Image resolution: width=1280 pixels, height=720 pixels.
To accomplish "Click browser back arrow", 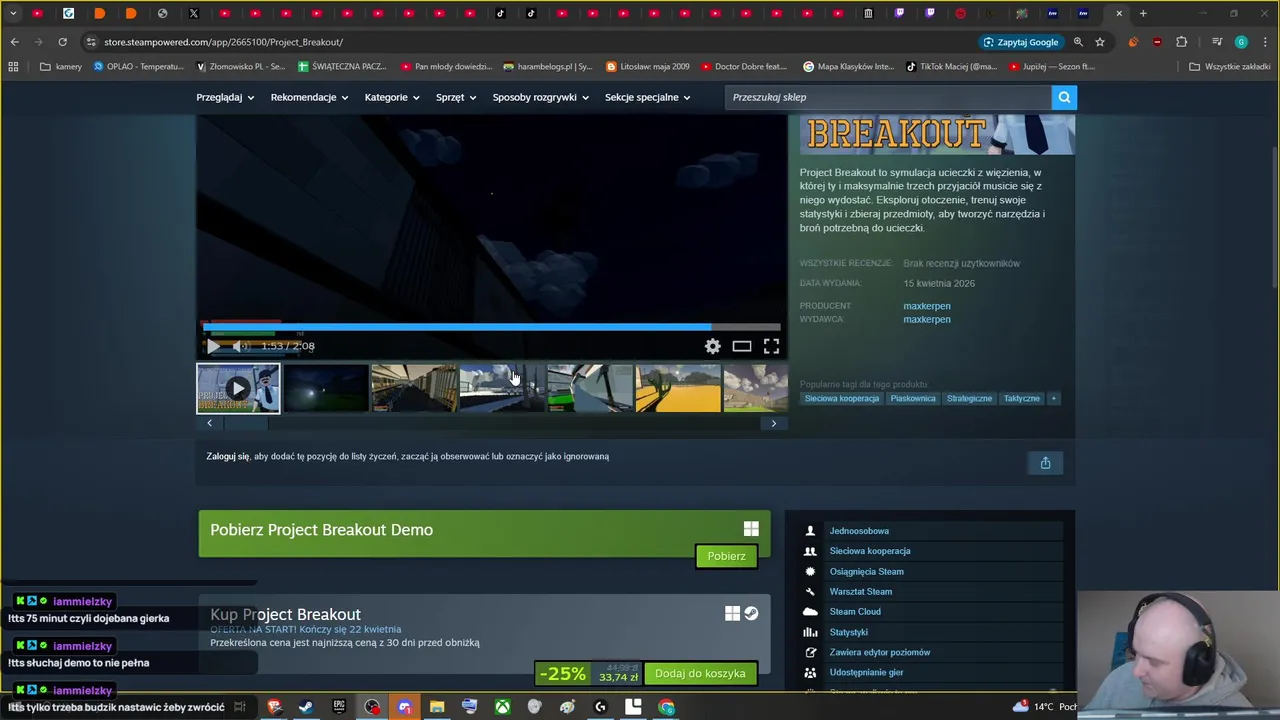I will pyautogui.click(x=14, y=42).
